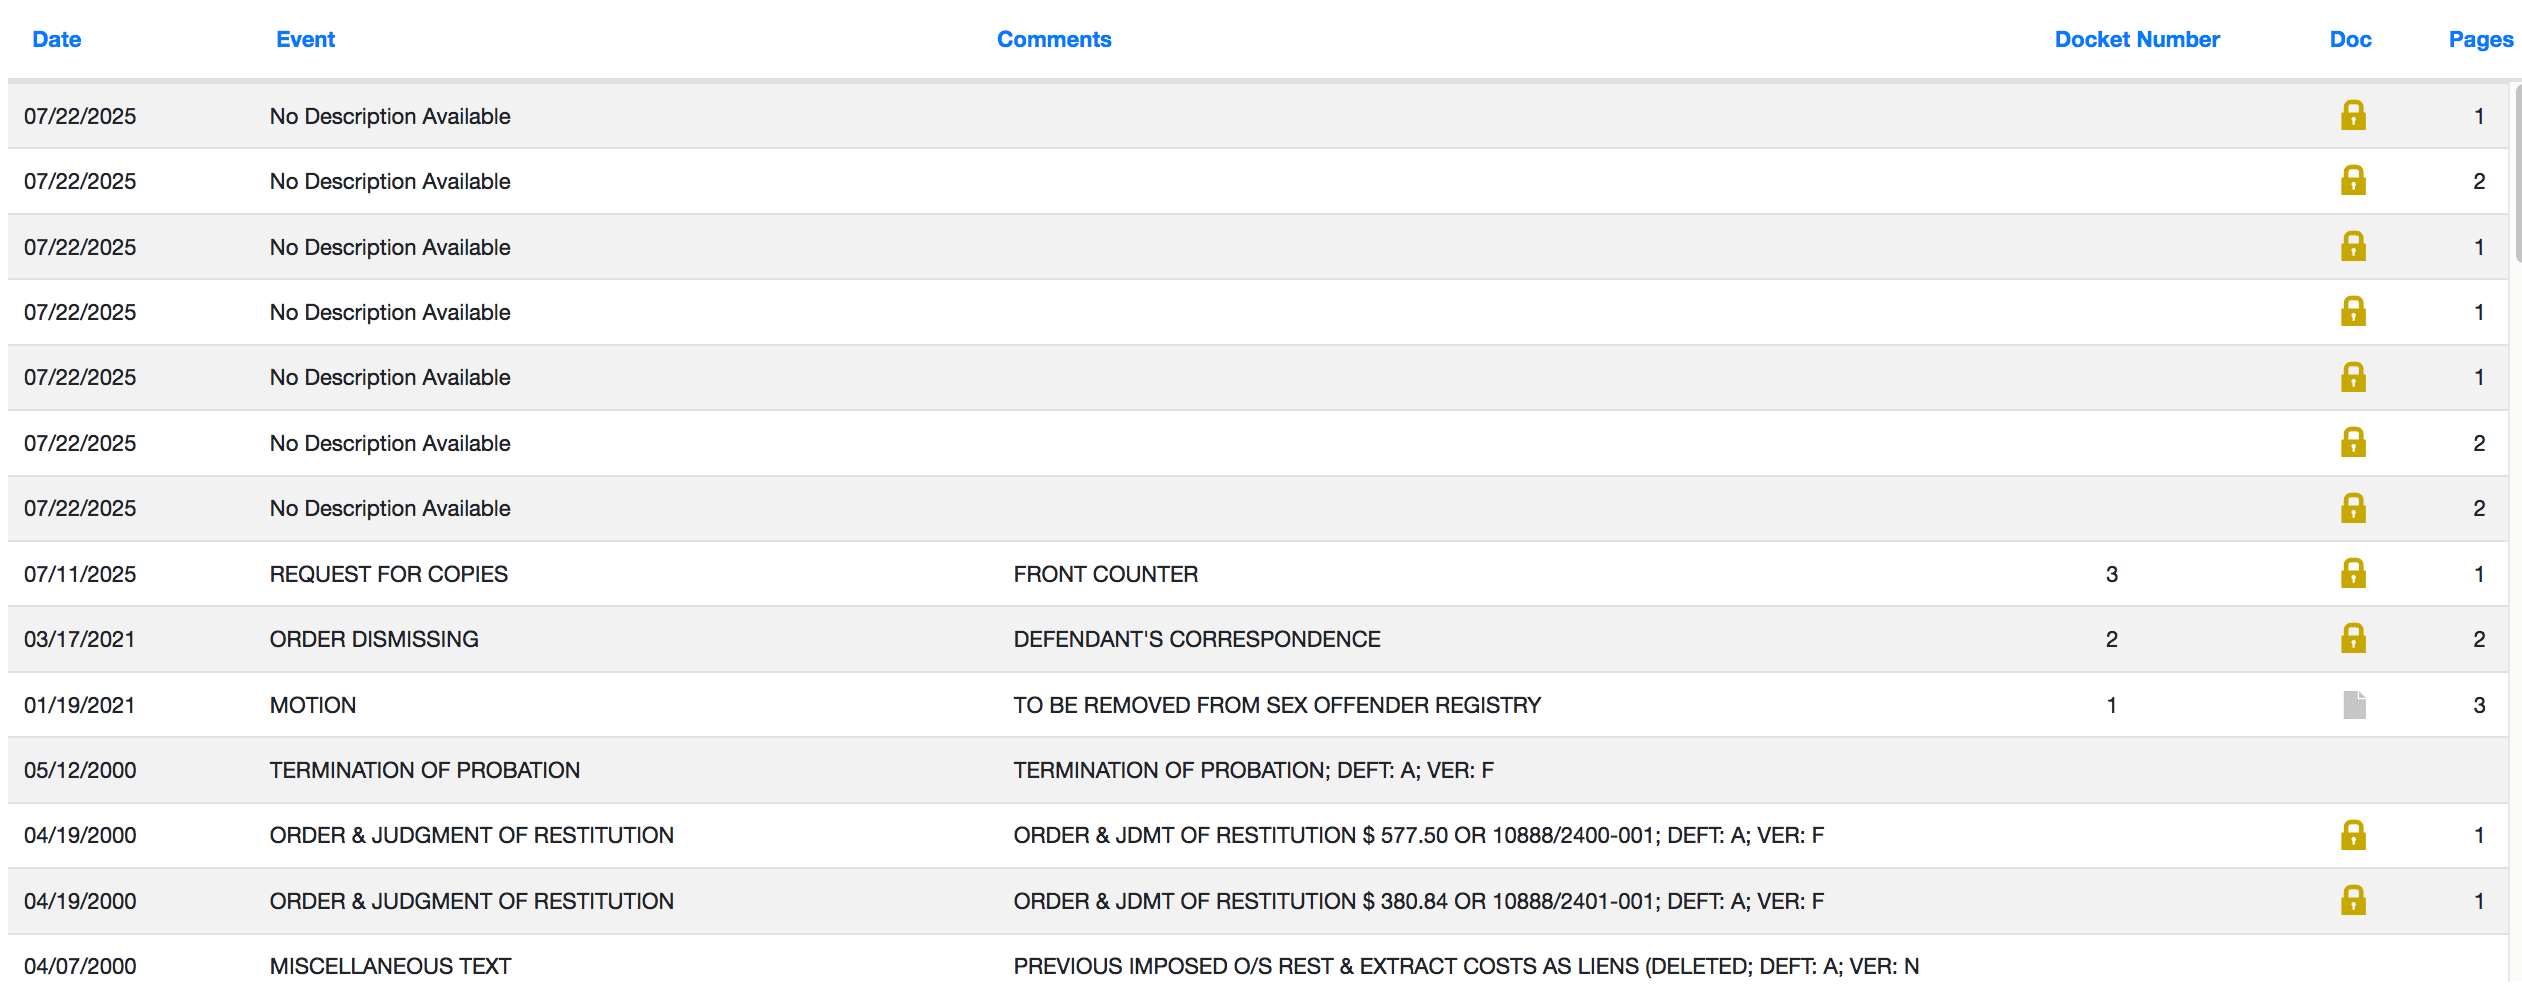Image resolution: width=2522 pixels, height=996 pixels.
Task: Select the TERMINATION OF PROBATION event row
Action: [424, 770]
